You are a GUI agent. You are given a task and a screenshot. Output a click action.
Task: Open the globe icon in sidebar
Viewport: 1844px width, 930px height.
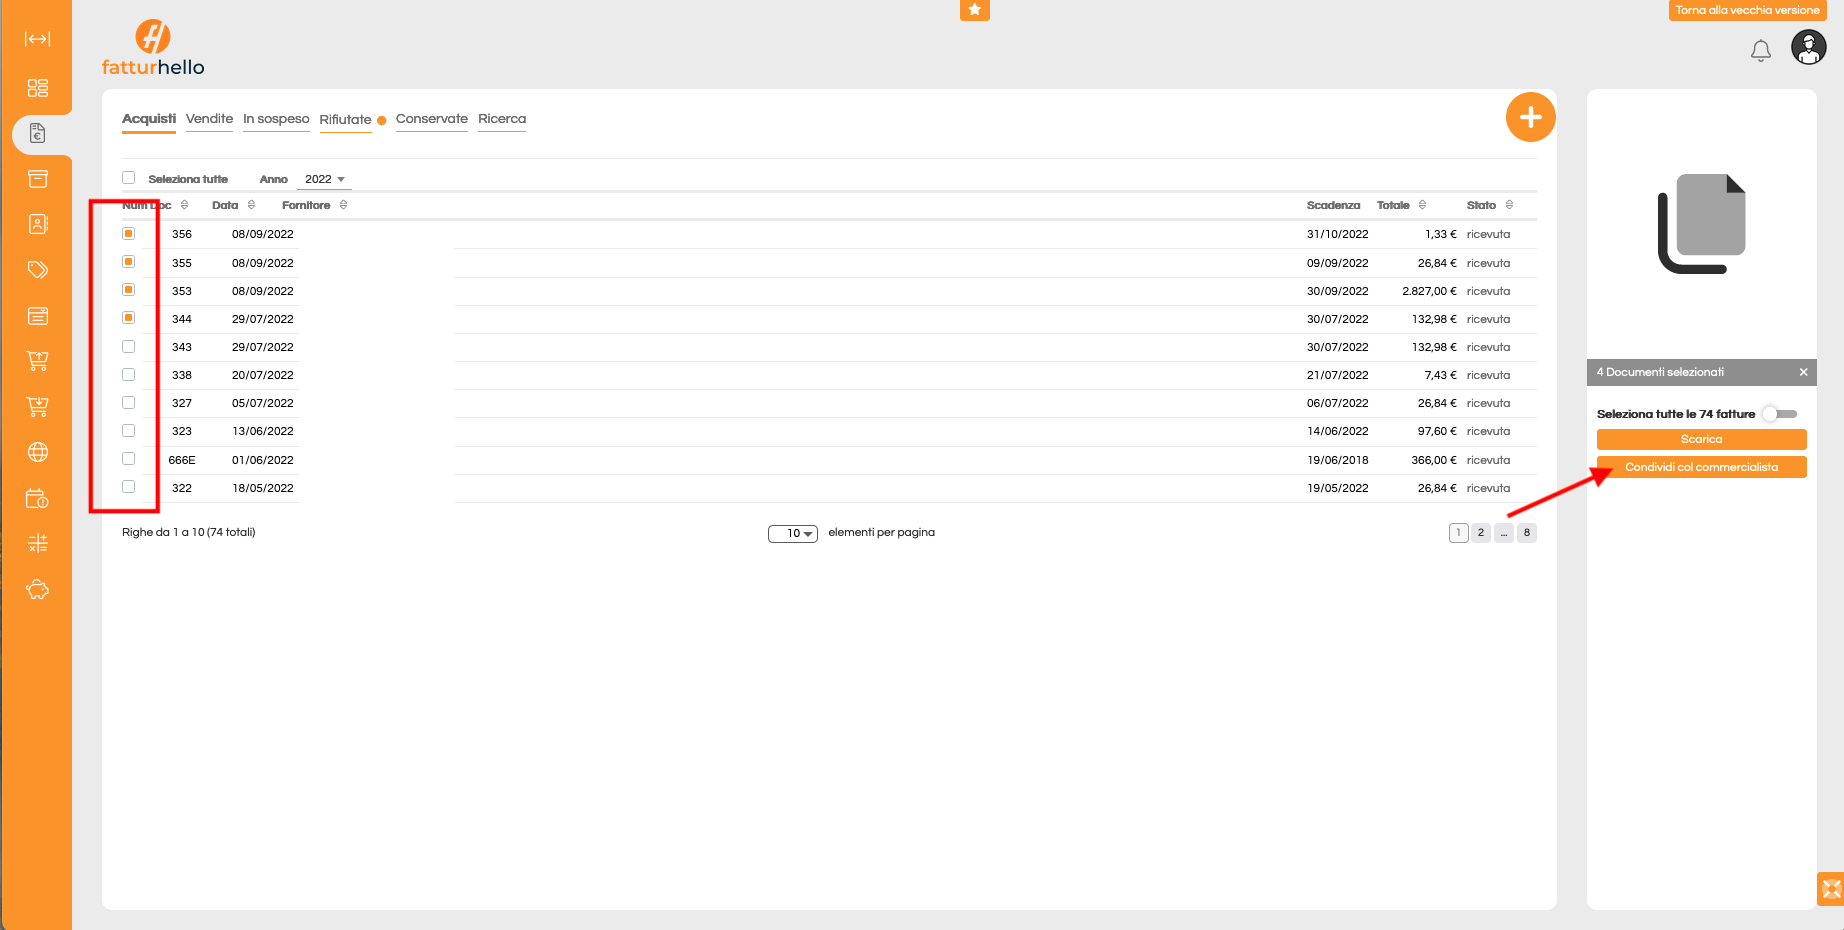[x=37, y=452]
